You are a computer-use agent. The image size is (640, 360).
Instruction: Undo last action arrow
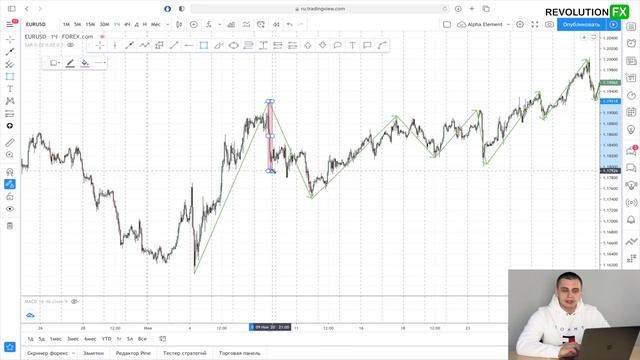tap(289, 24)
